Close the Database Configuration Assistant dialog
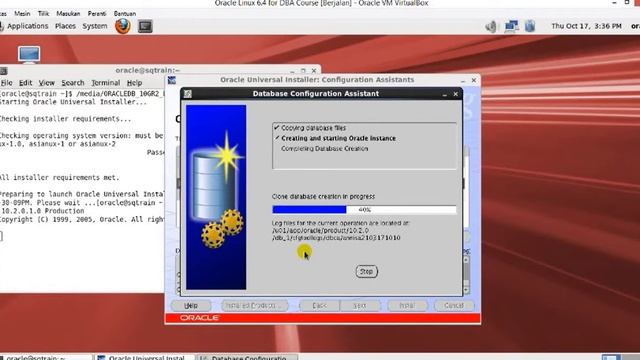Viewport: 640px width, 360px height. click(x=456, y=94)
